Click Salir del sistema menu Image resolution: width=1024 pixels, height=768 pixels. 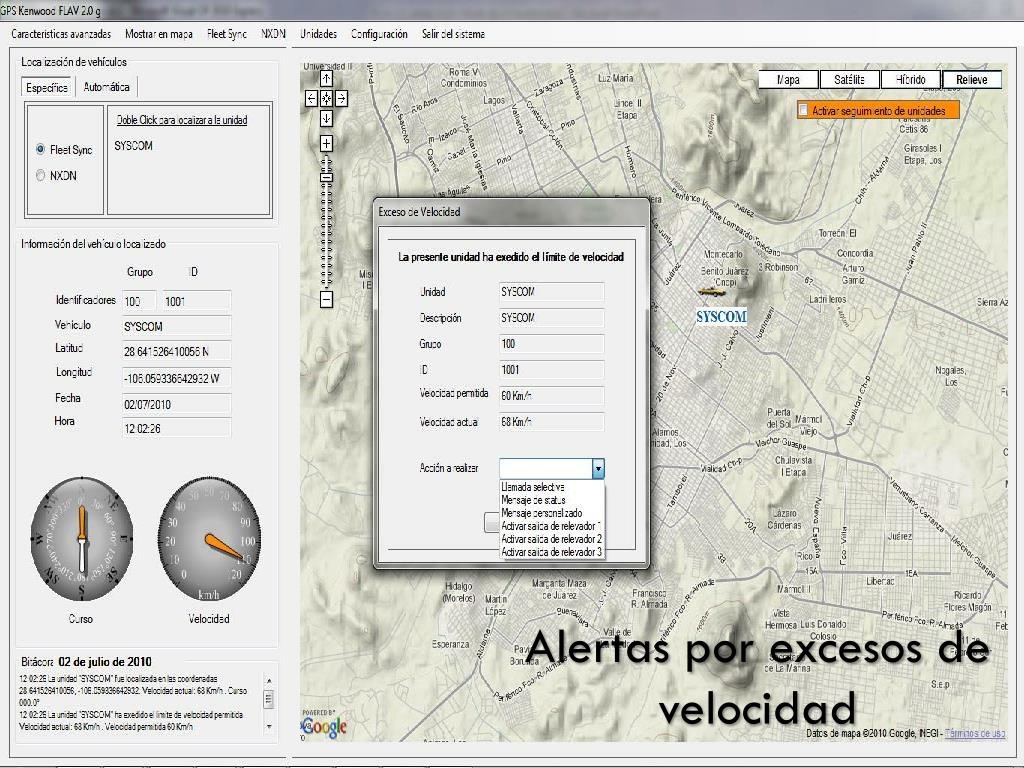(453, 34)
